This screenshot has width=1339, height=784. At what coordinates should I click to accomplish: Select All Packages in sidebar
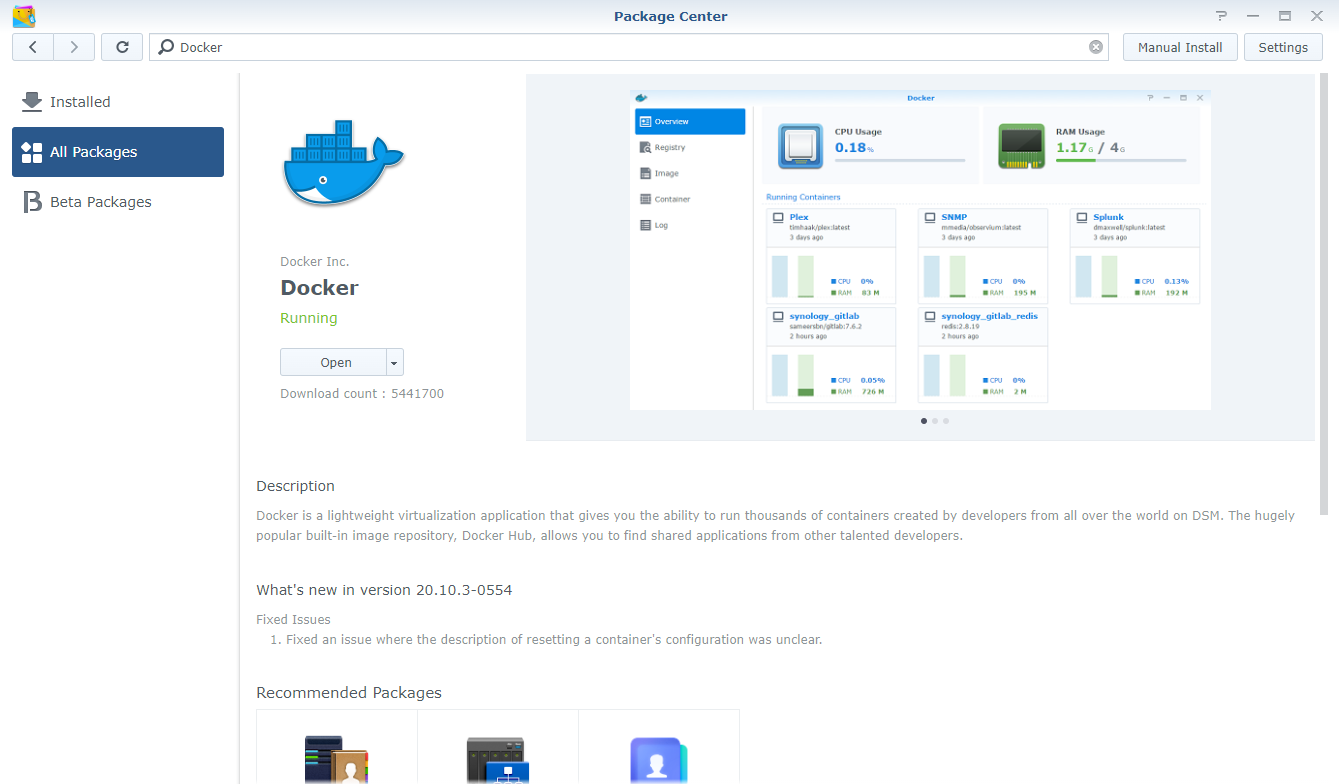(118, 152)
